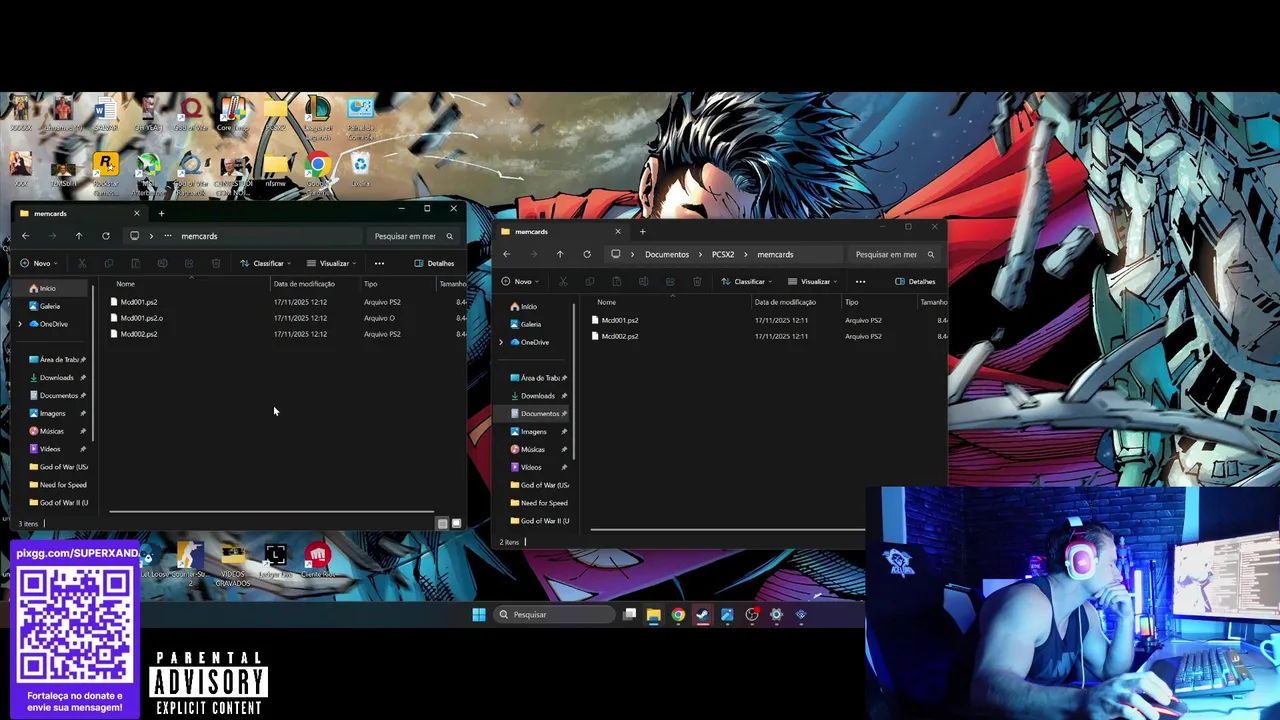Open Need for Speed folder in left sidebar
This screenshot has height=720, width=1280.
58,485
